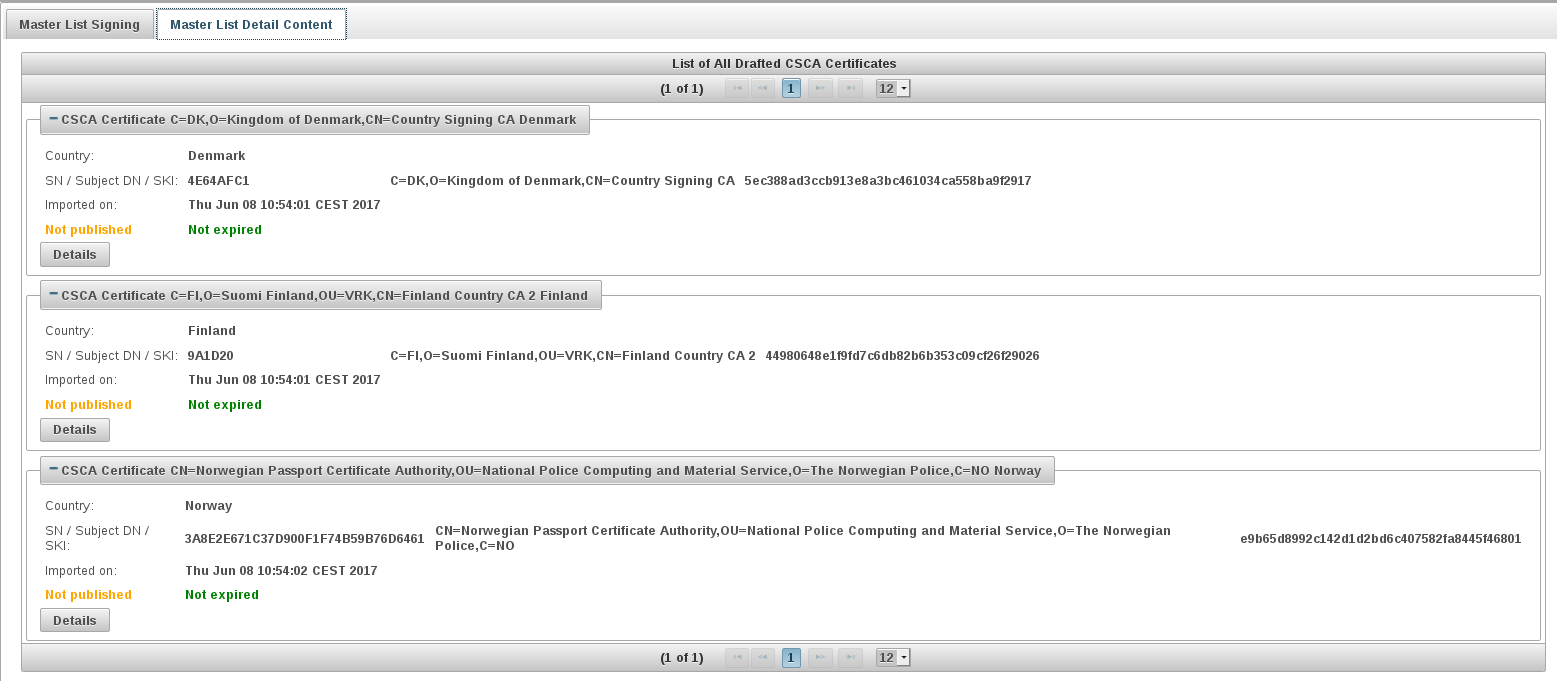The height and width of the screenshot is (681, 1557).
Task: Click next page icon in header paginator
Action: (820, 88)
